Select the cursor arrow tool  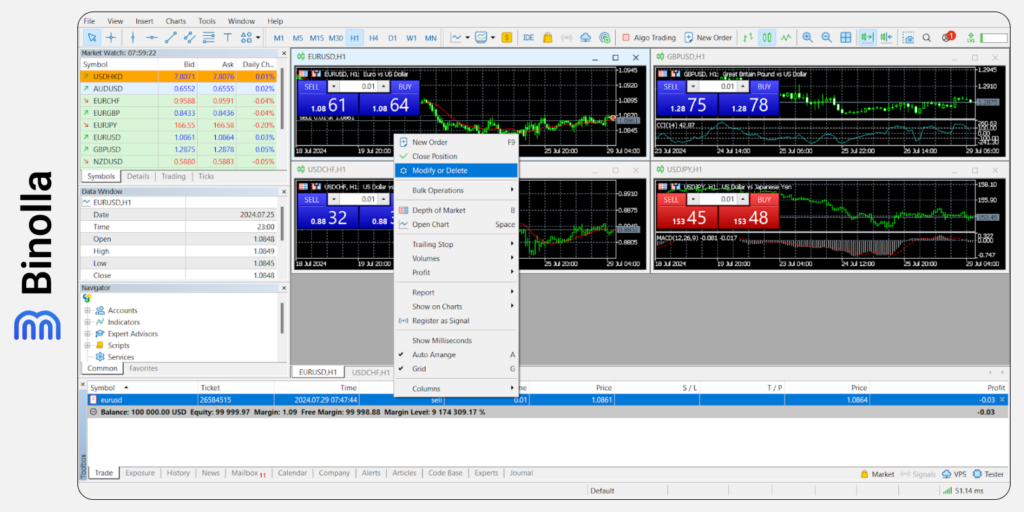pyautogui.click(x=92, y=37)
